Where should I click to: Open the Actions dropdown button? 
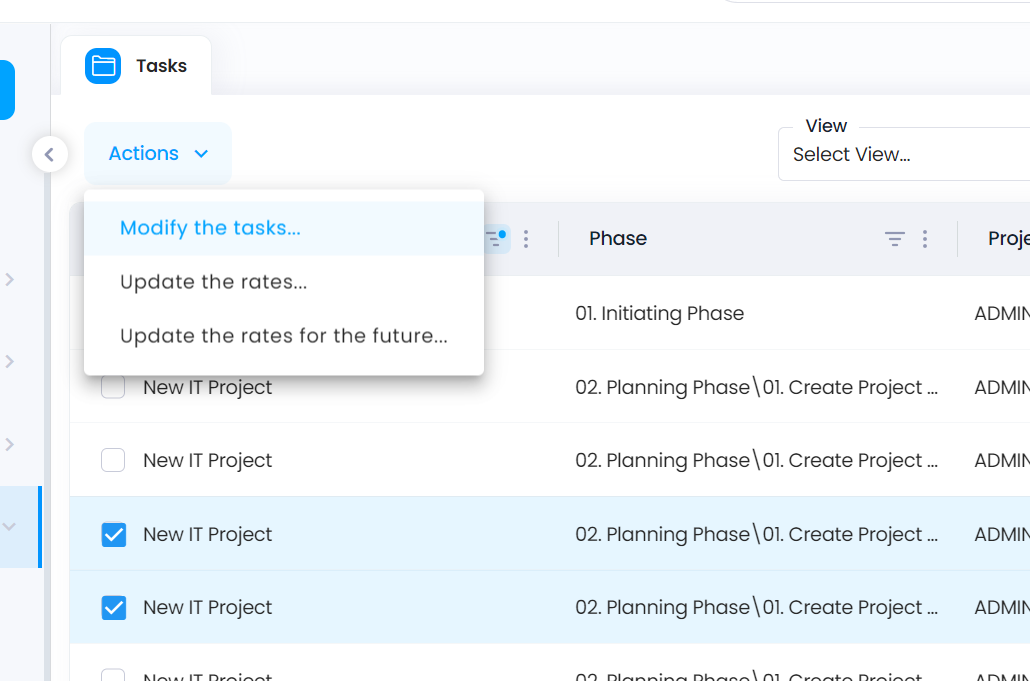point(158,154)
